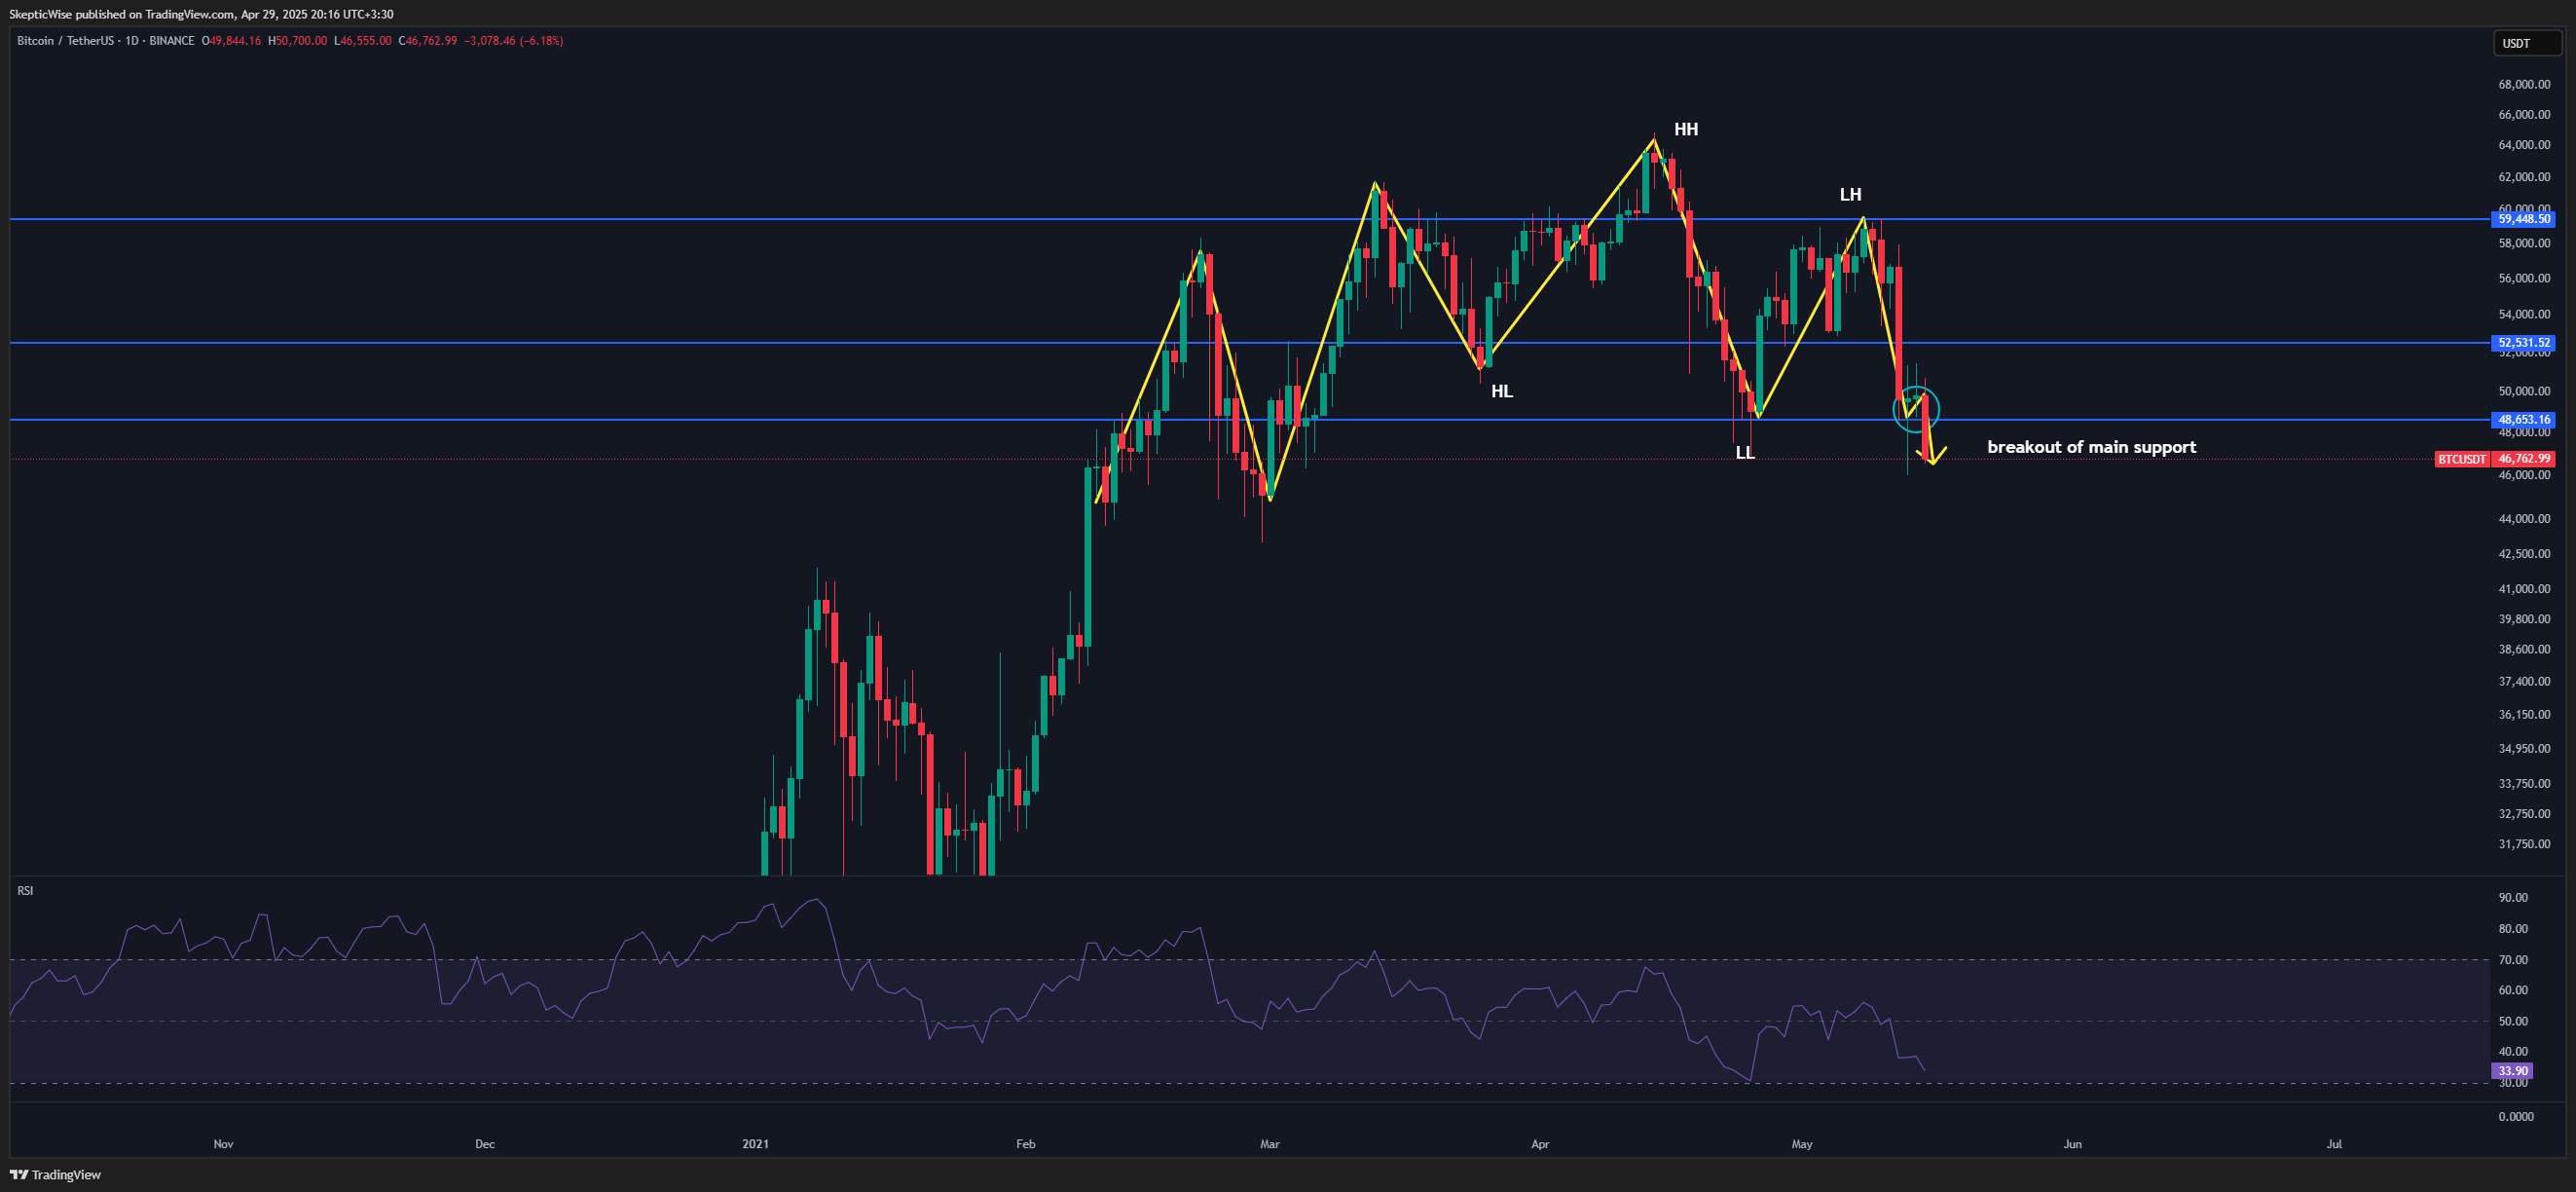Click the BINANCE exchange label
2576x1192 pixels.
pos(172,41)
